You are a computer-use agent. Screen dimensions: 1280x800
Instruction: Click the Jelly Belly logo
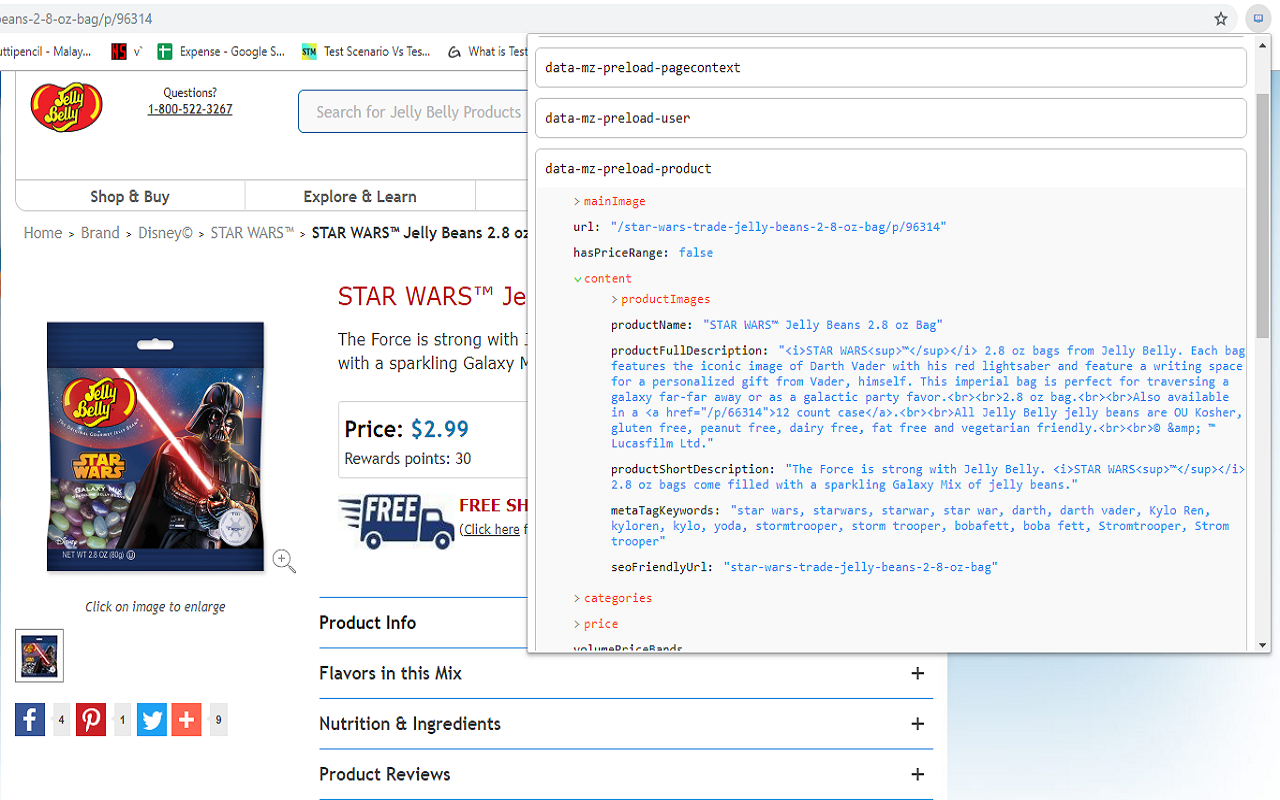coord(65,105)
